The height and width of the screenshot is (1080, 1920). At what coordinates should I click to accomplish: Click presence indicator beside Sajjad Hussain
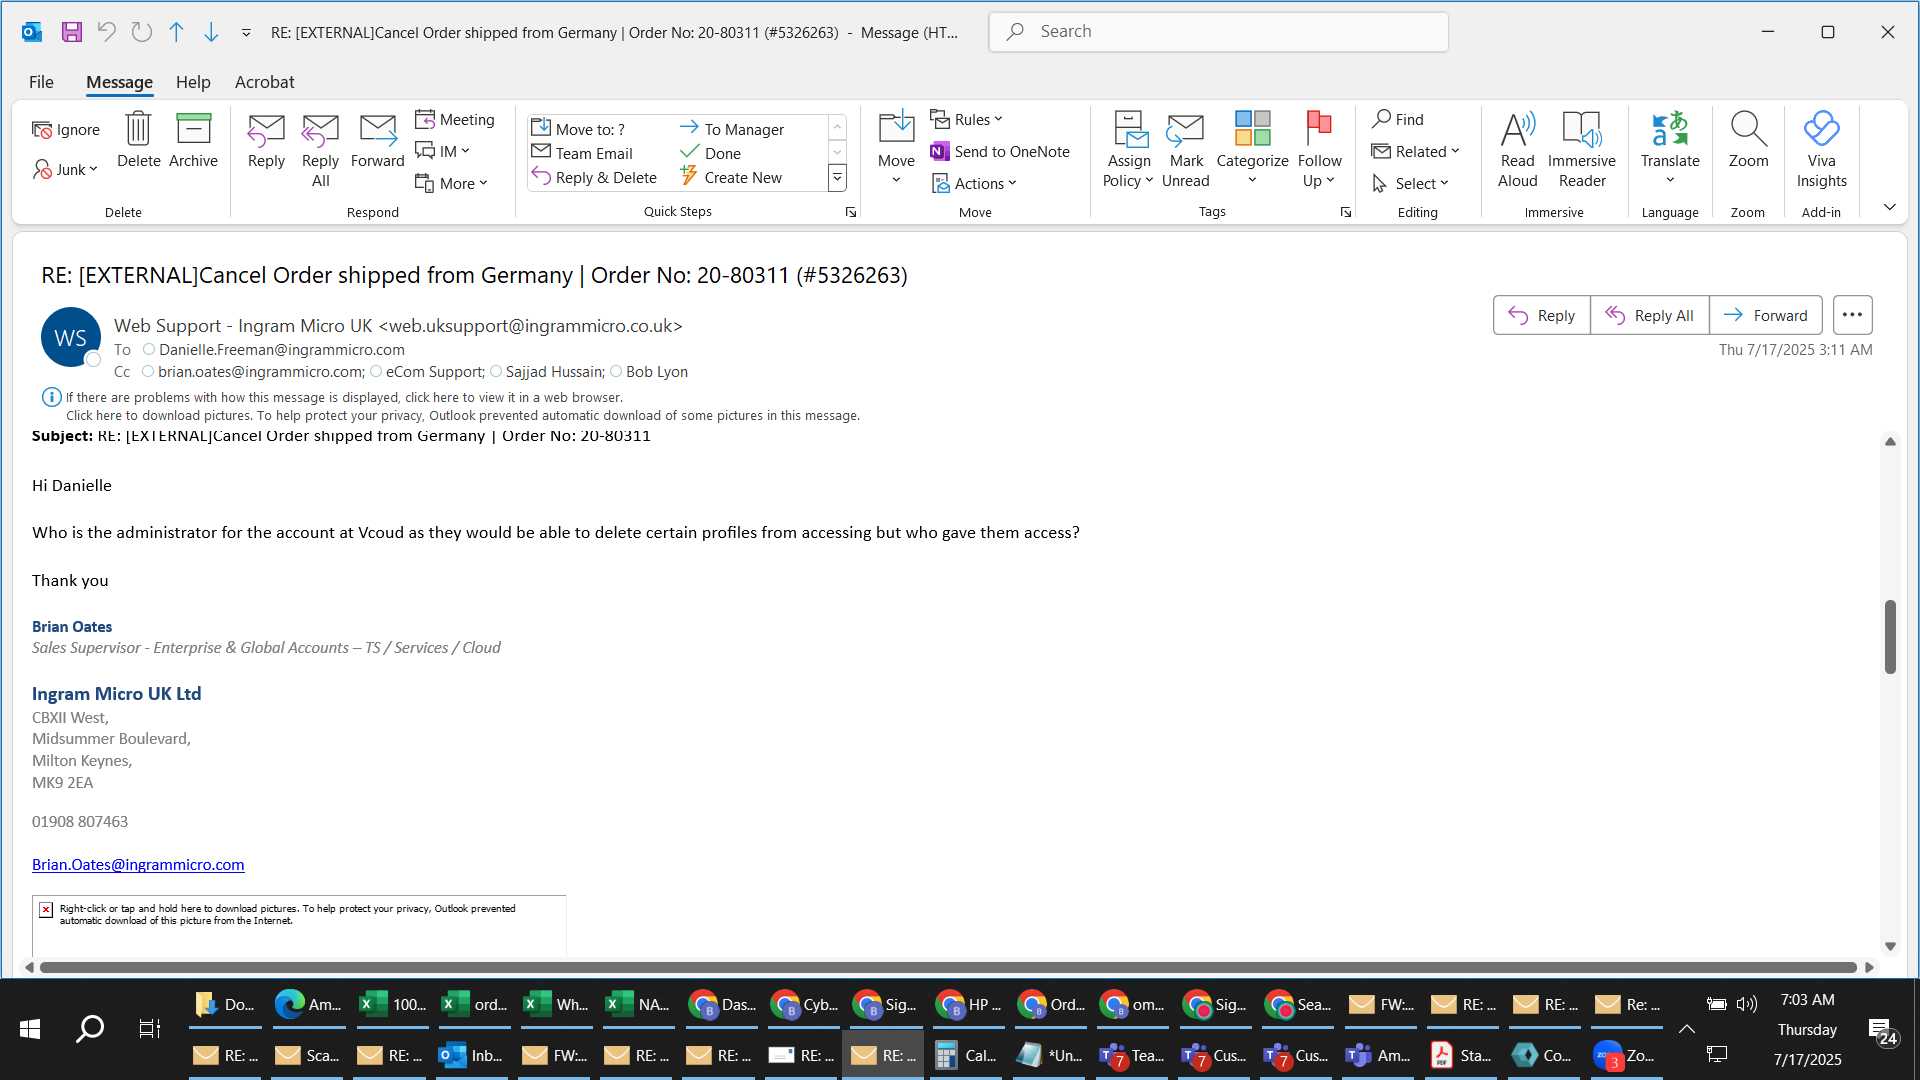tap(496, 371)
